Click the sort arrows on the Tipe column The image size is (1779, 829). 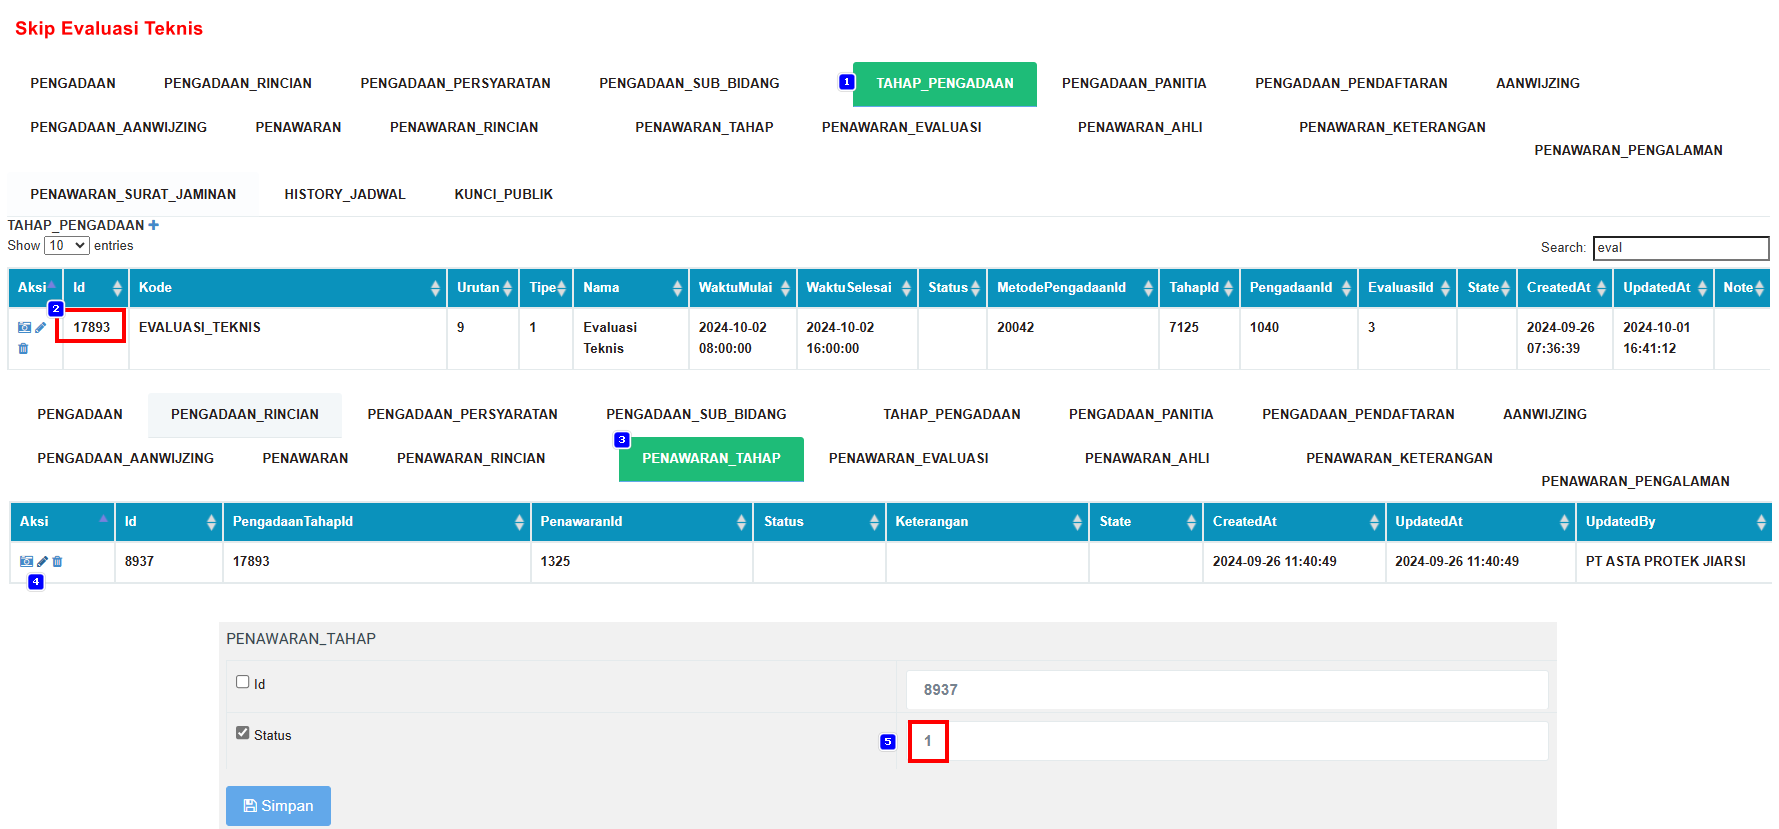[x=561, y=288]
